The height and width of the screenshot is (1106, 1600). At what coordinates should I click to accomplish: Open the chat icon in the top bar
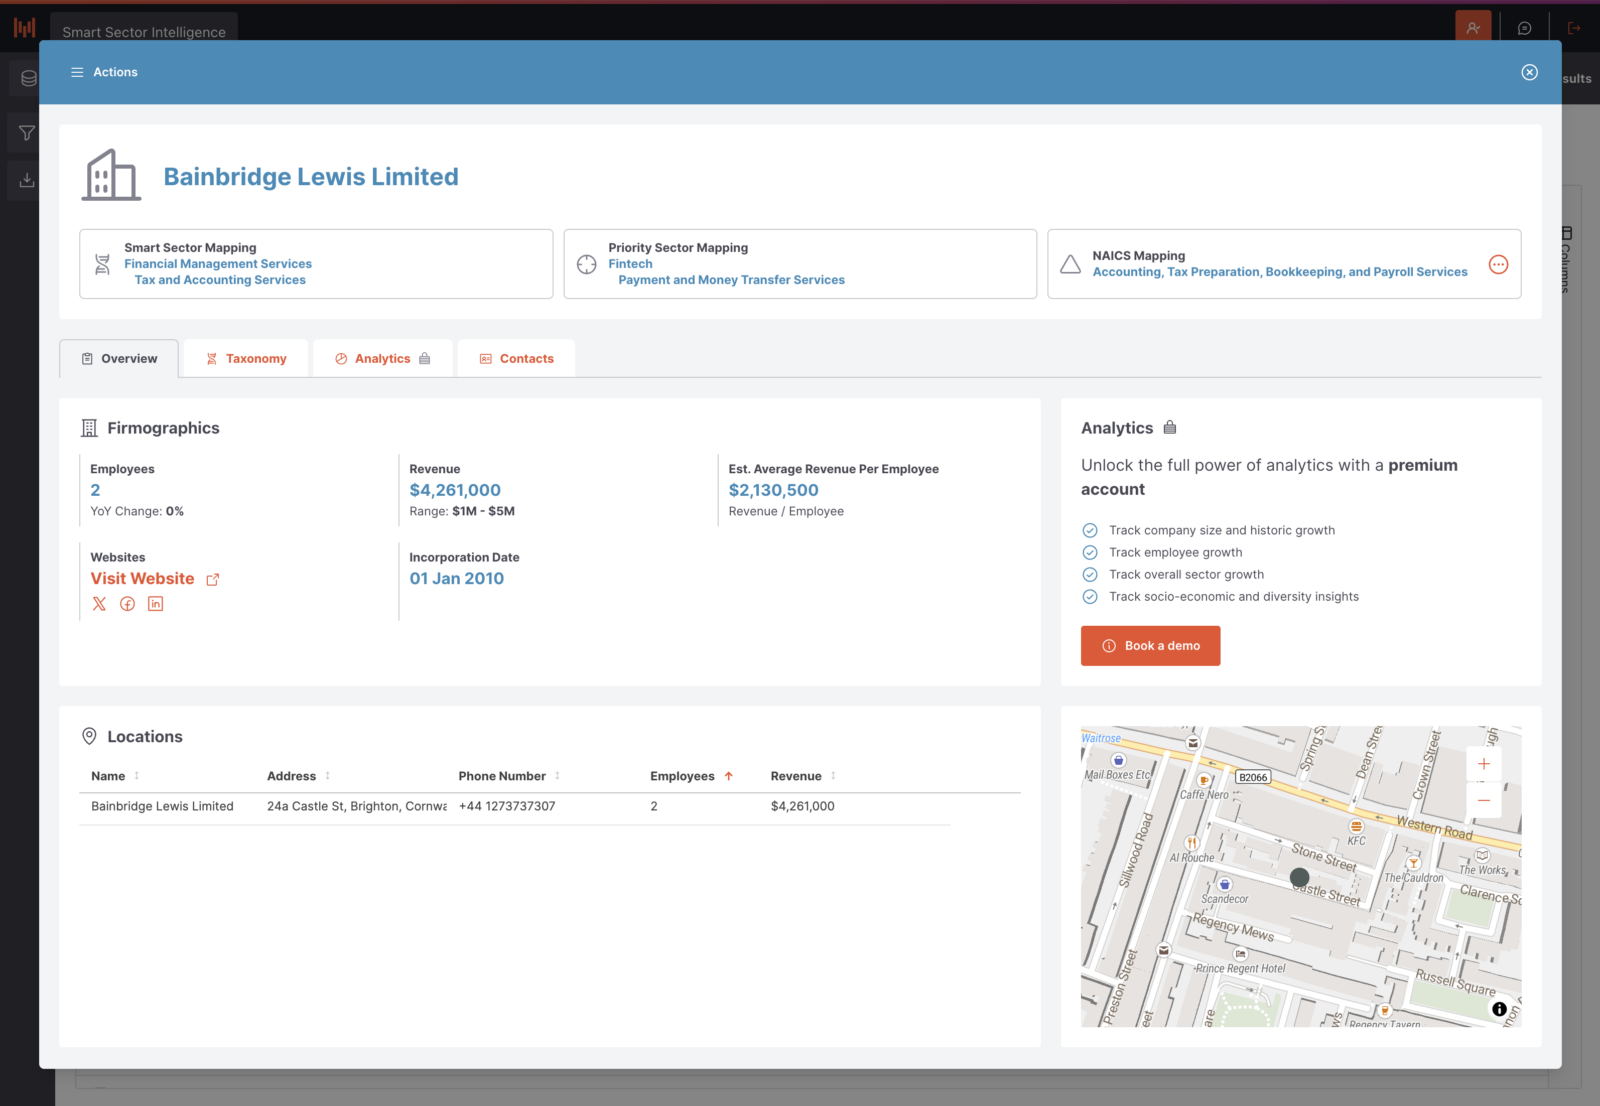[1524, 28]
